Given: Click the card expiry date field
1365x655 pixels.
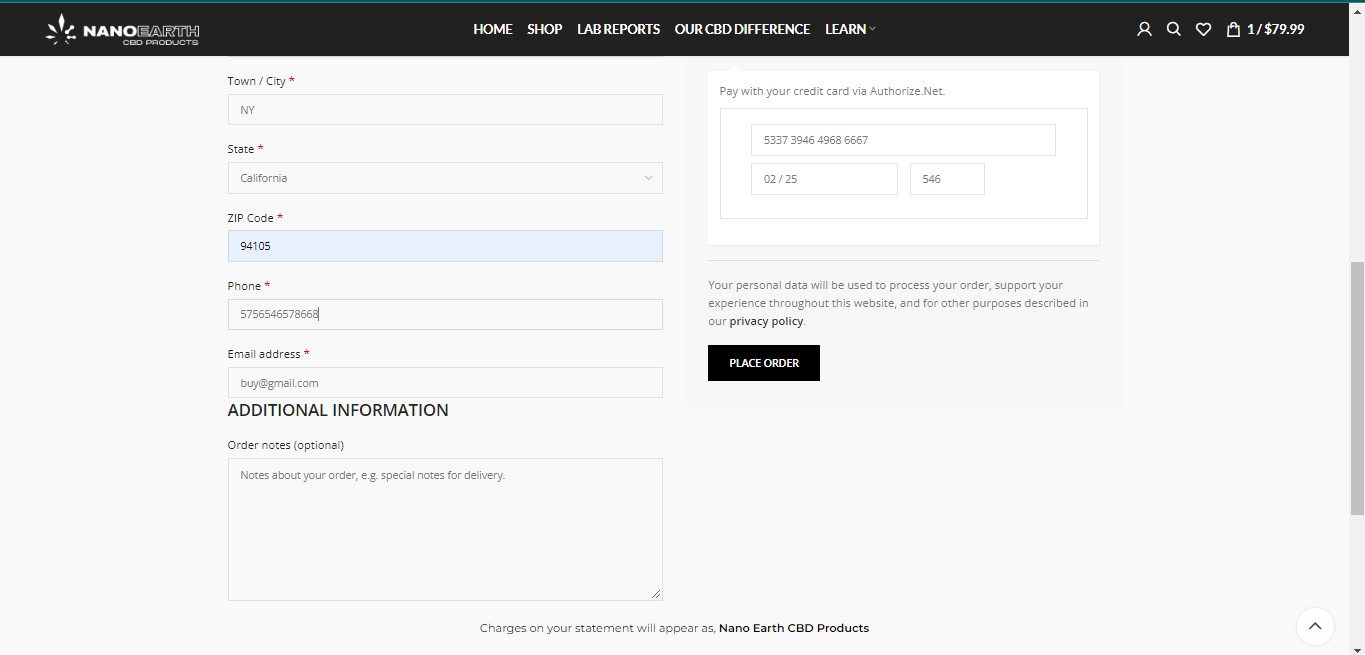Looking at the screenshot, I should click(823, 178).
